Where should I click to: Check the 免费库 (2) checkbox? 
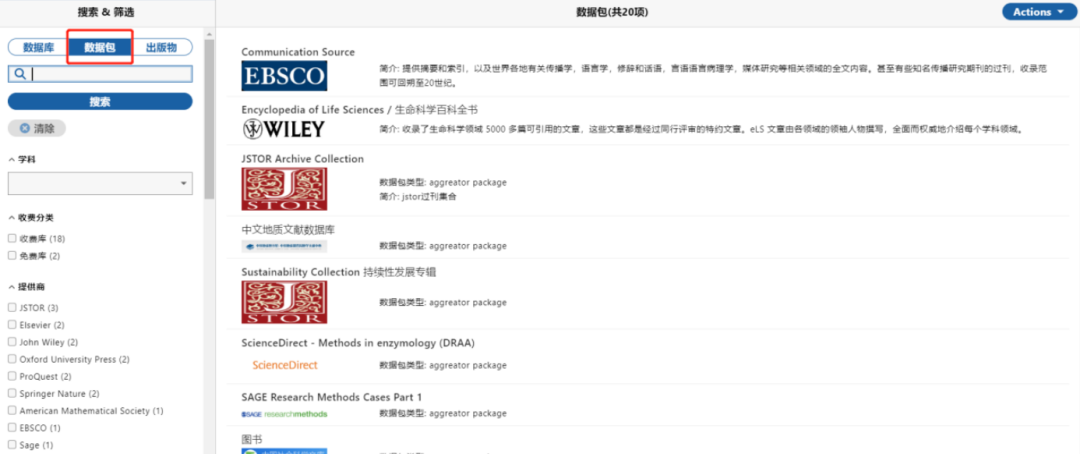click(12, 256)
